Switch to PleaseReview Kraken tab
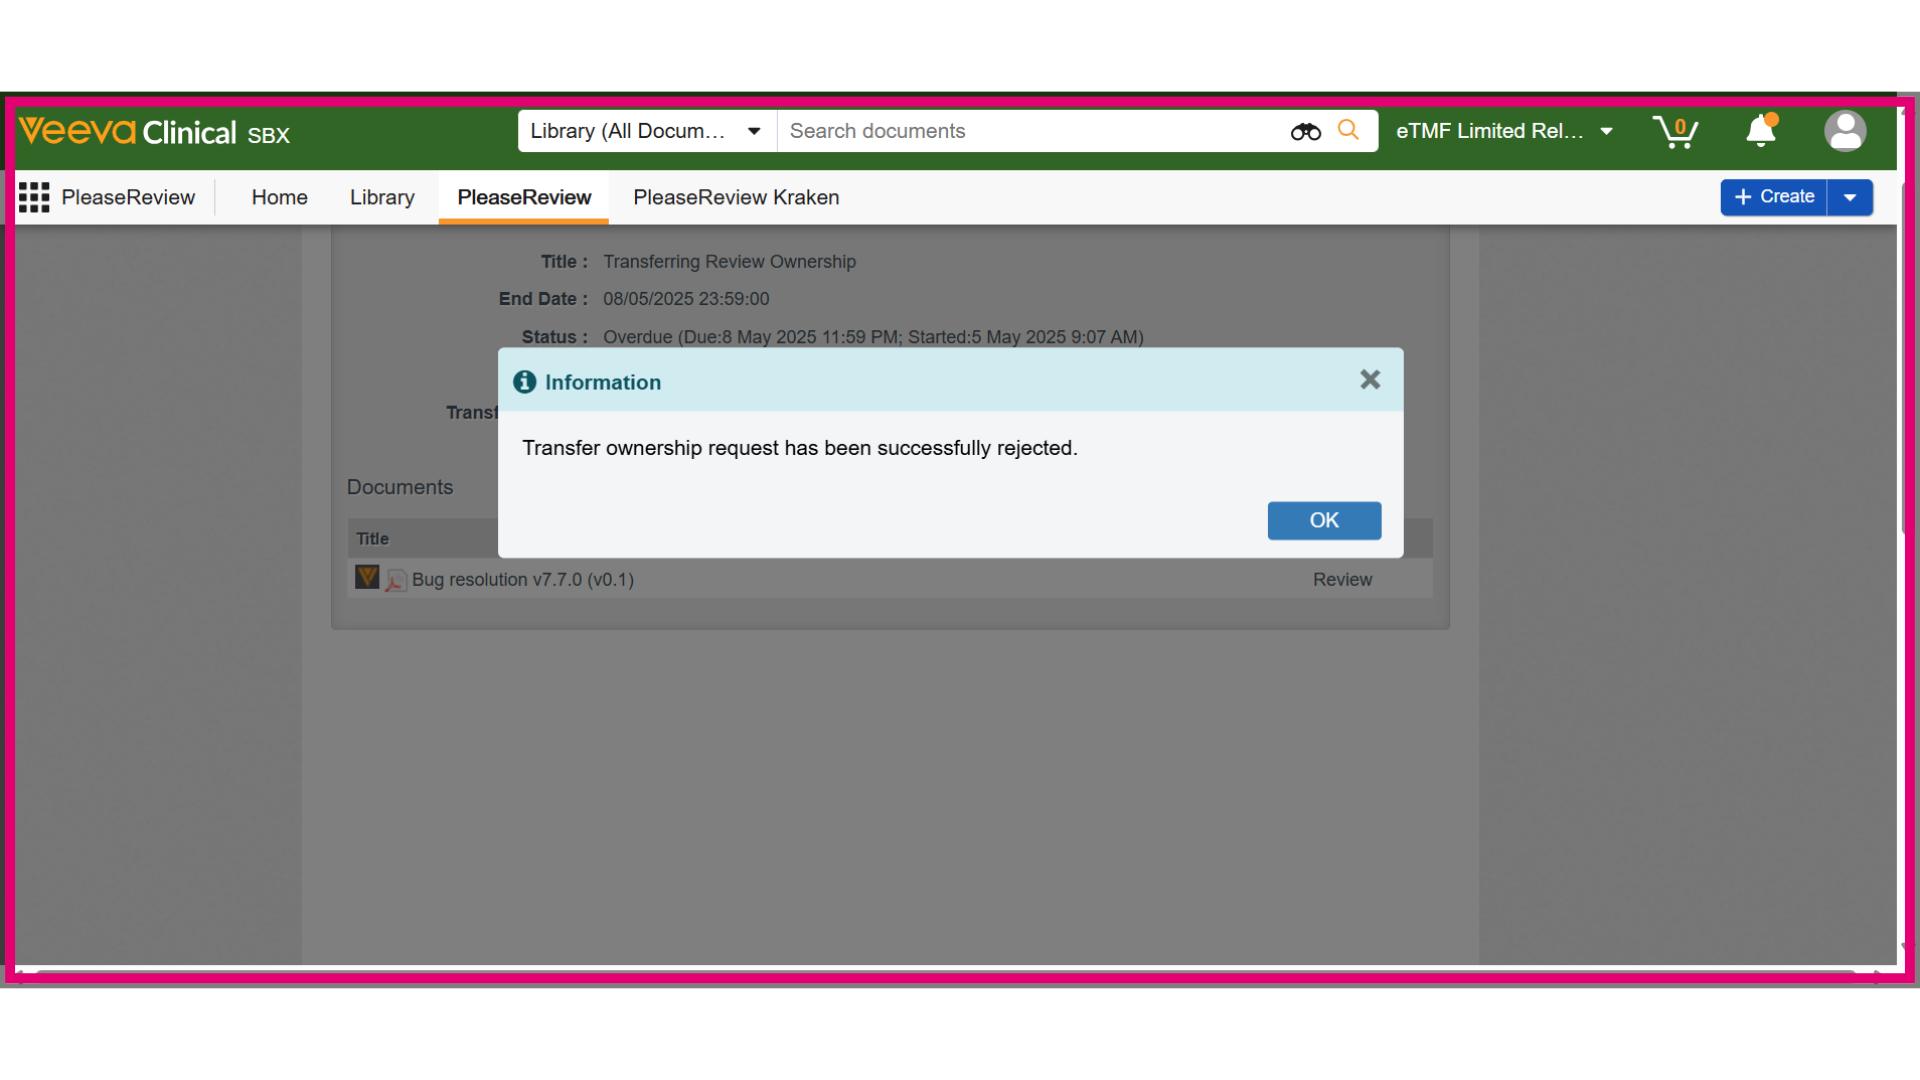The height and width of the screenshot is (1080, 1920). coord(736,197)
